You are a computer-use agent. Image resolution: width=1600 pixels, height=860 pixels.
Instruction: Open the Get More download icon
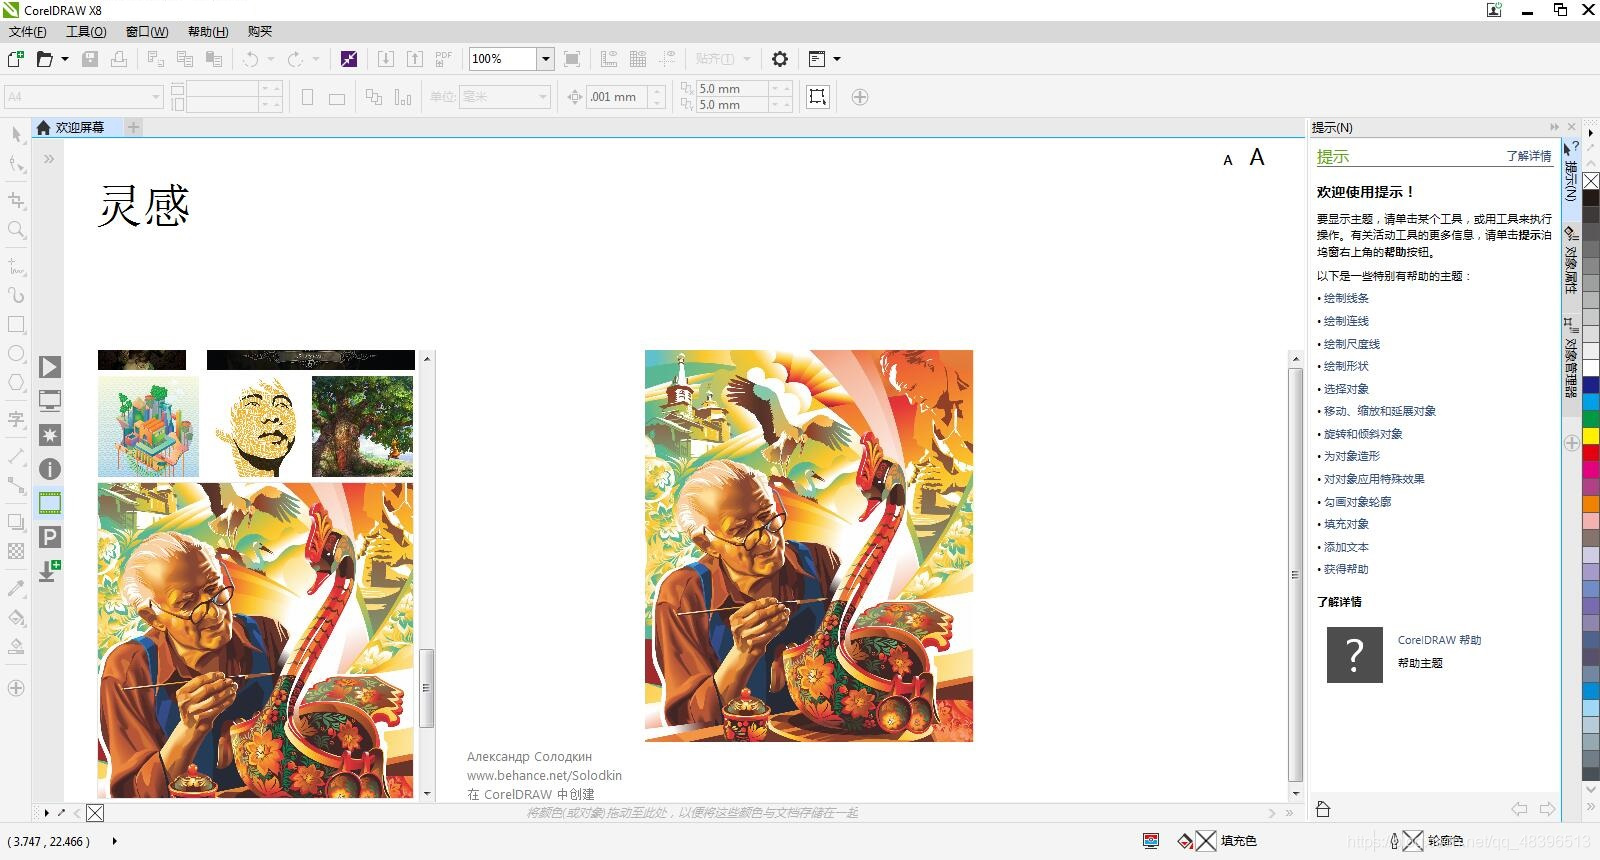click(50, 571)
